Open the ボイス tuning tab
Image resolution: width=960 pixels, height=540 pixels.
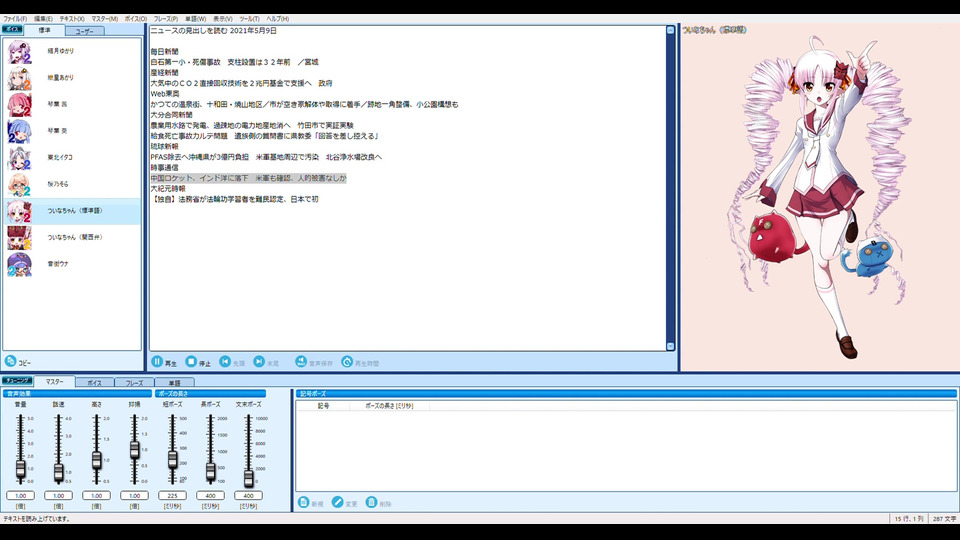point(94,383)
